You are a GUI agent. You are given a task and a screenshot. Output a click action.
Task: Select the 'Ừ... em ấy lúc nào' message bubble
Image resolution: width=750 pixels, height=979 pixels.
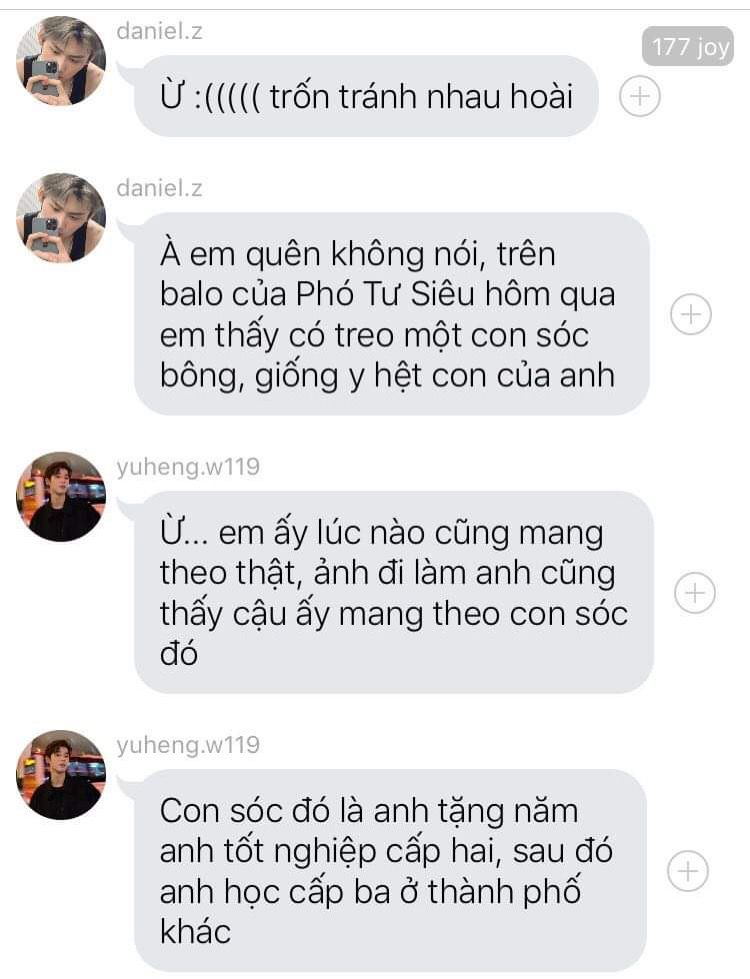pyautogui.click(x=393, y=592)
